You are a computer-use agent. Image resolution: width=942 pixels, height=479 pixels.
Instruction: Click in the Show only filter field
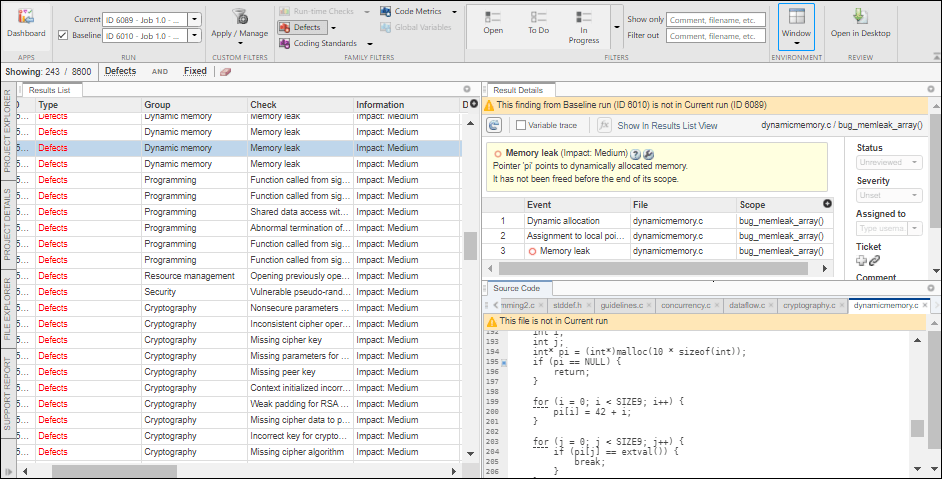[715, 19]
